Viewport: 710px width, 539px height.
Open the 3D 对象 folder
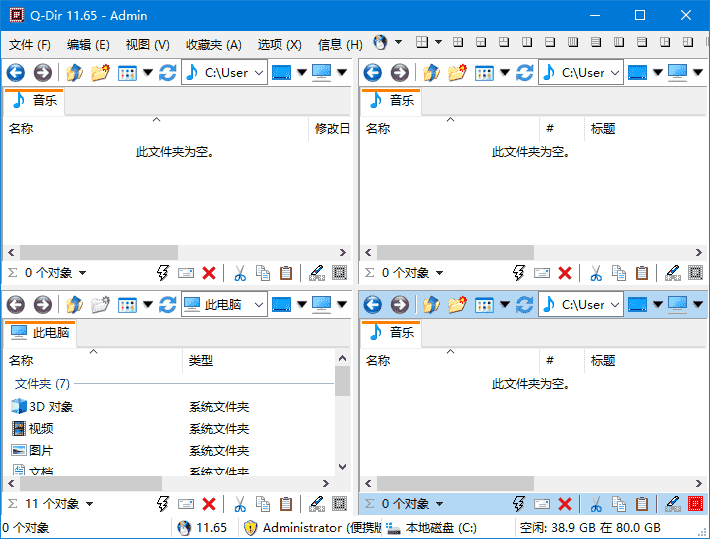tap(50, 406)
